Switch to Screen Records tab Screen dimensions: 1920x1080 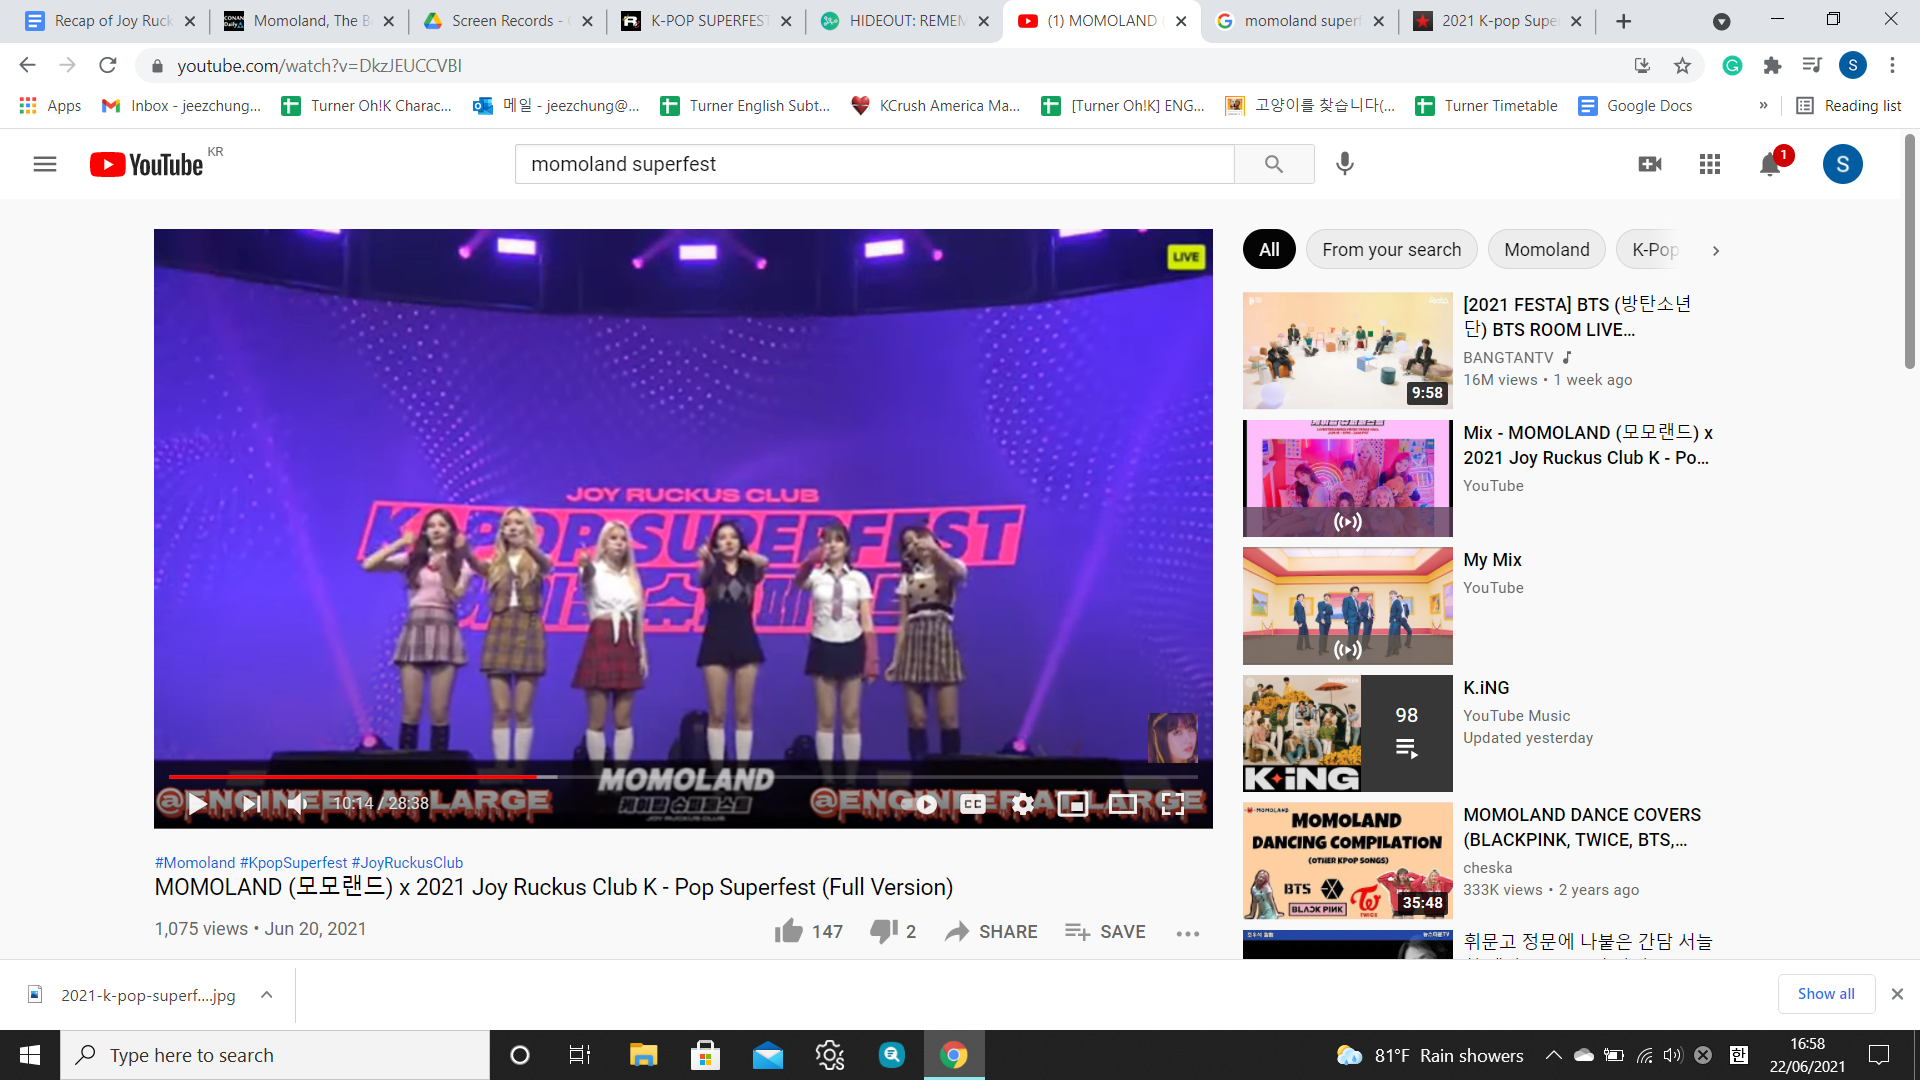click(x=507, y=21)
